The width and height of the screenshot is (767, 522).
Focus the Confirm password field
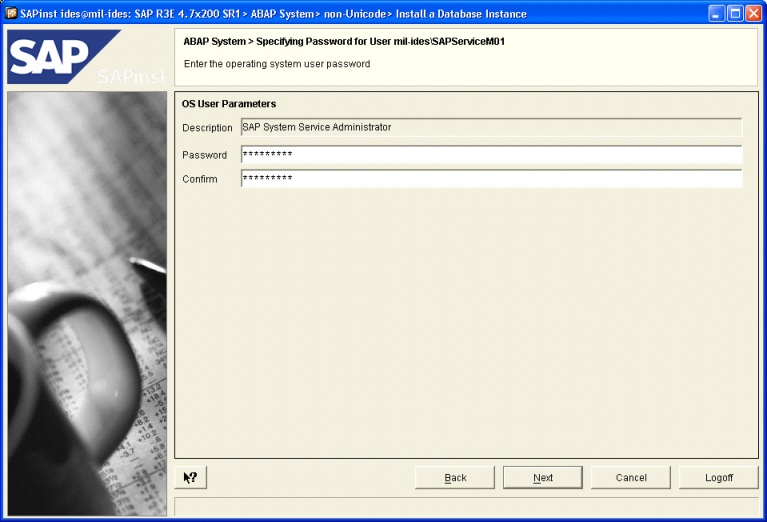tap(491, 178)
